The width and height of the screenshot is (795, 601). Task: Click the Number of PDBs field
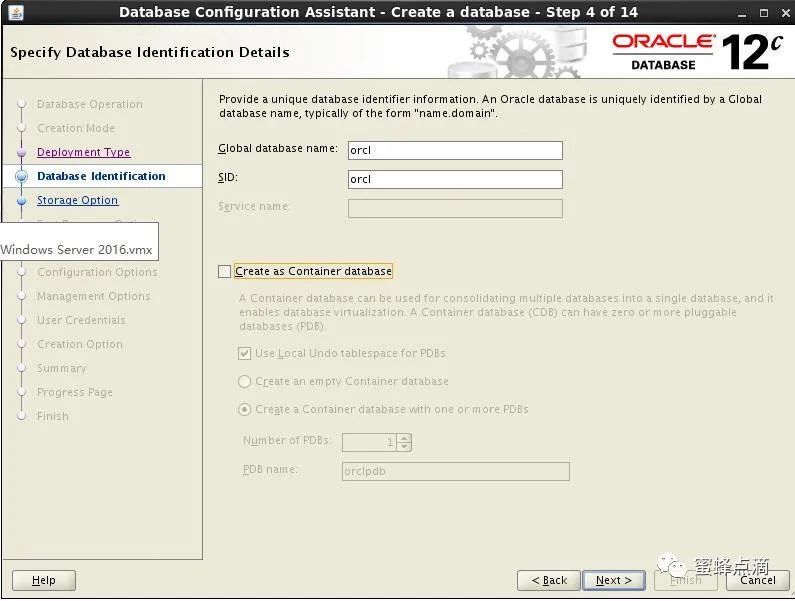pyautogui.click(x=370, y=442)
